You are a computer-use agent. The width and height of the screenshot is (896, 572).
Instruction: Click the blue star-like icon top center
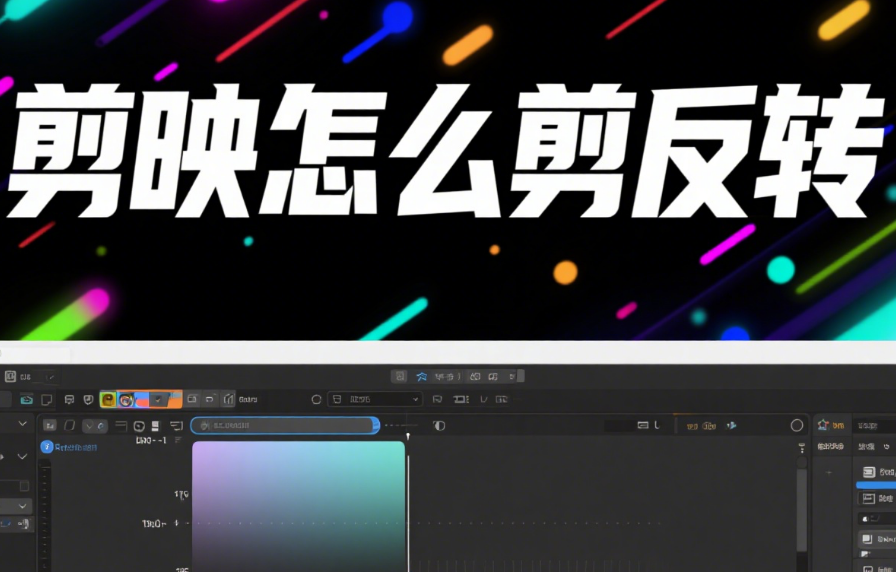click(422, 377)
